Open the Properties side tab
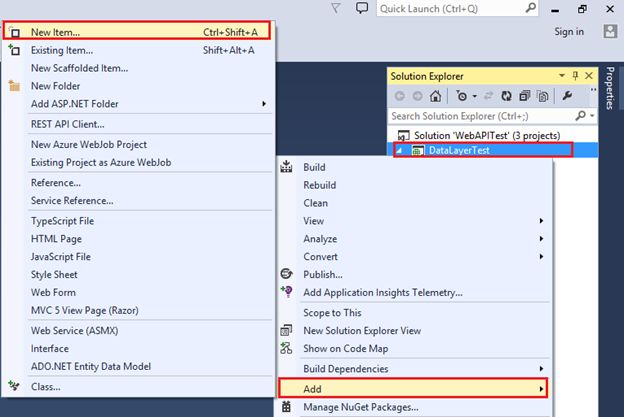Viewport: 624px width, 417px height. pyautogui.click(x=610, y=88)
